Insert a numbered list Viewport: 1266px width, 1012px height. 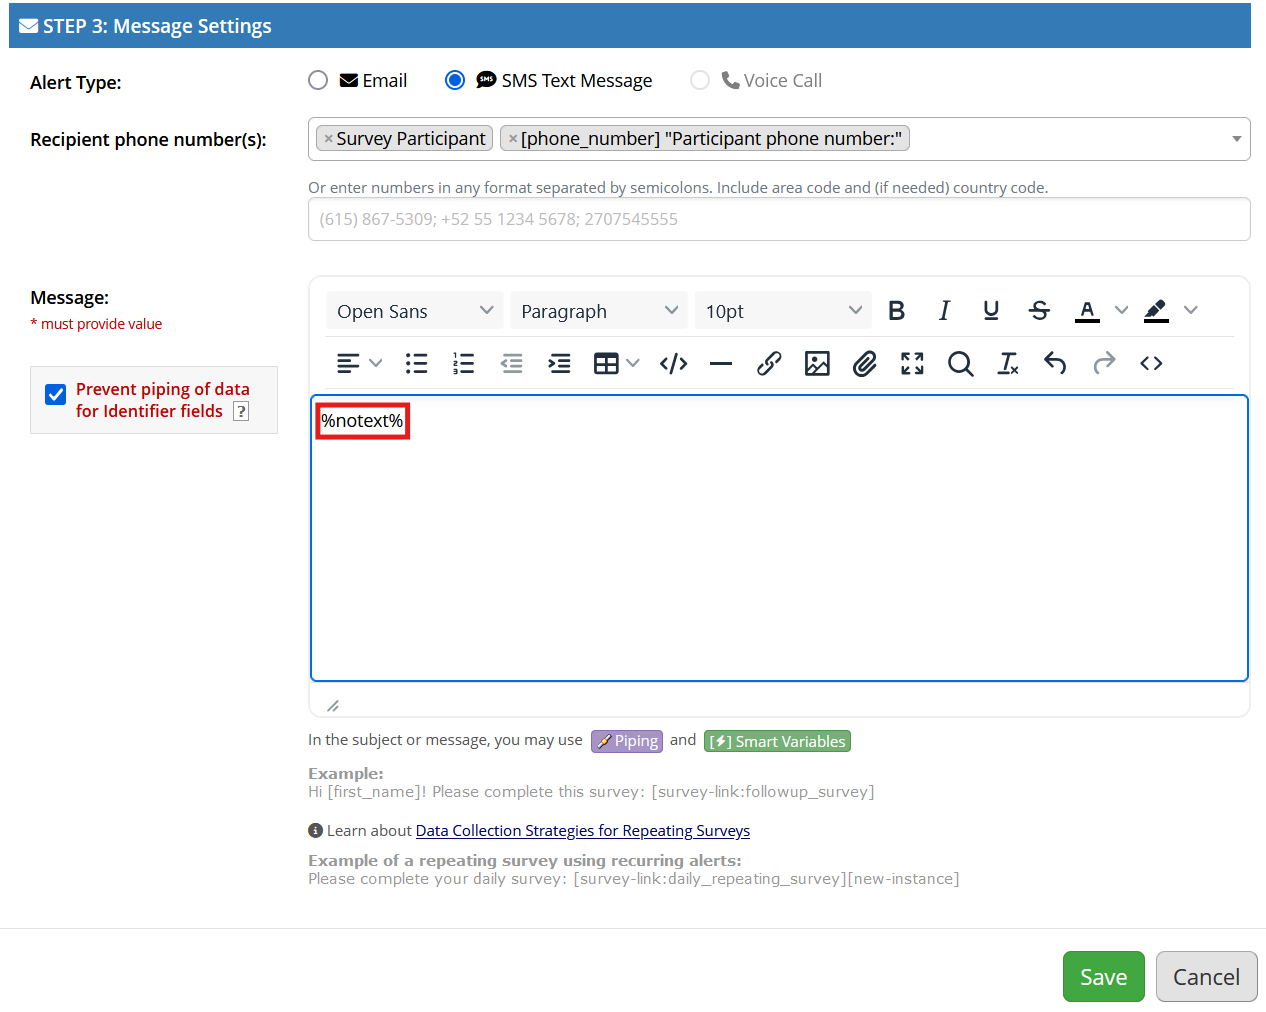463,363
